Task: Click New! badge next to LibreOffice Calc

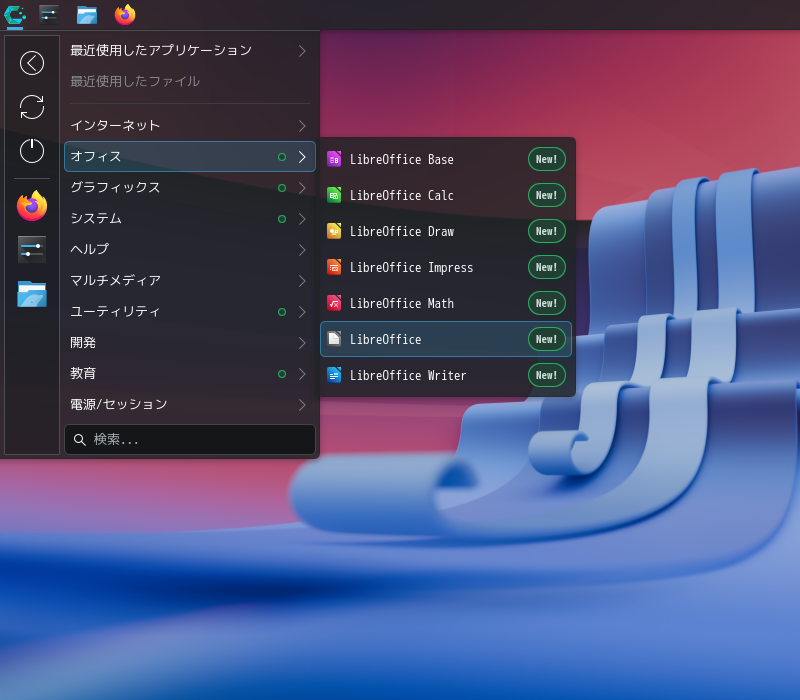Action: coord(546,195)
